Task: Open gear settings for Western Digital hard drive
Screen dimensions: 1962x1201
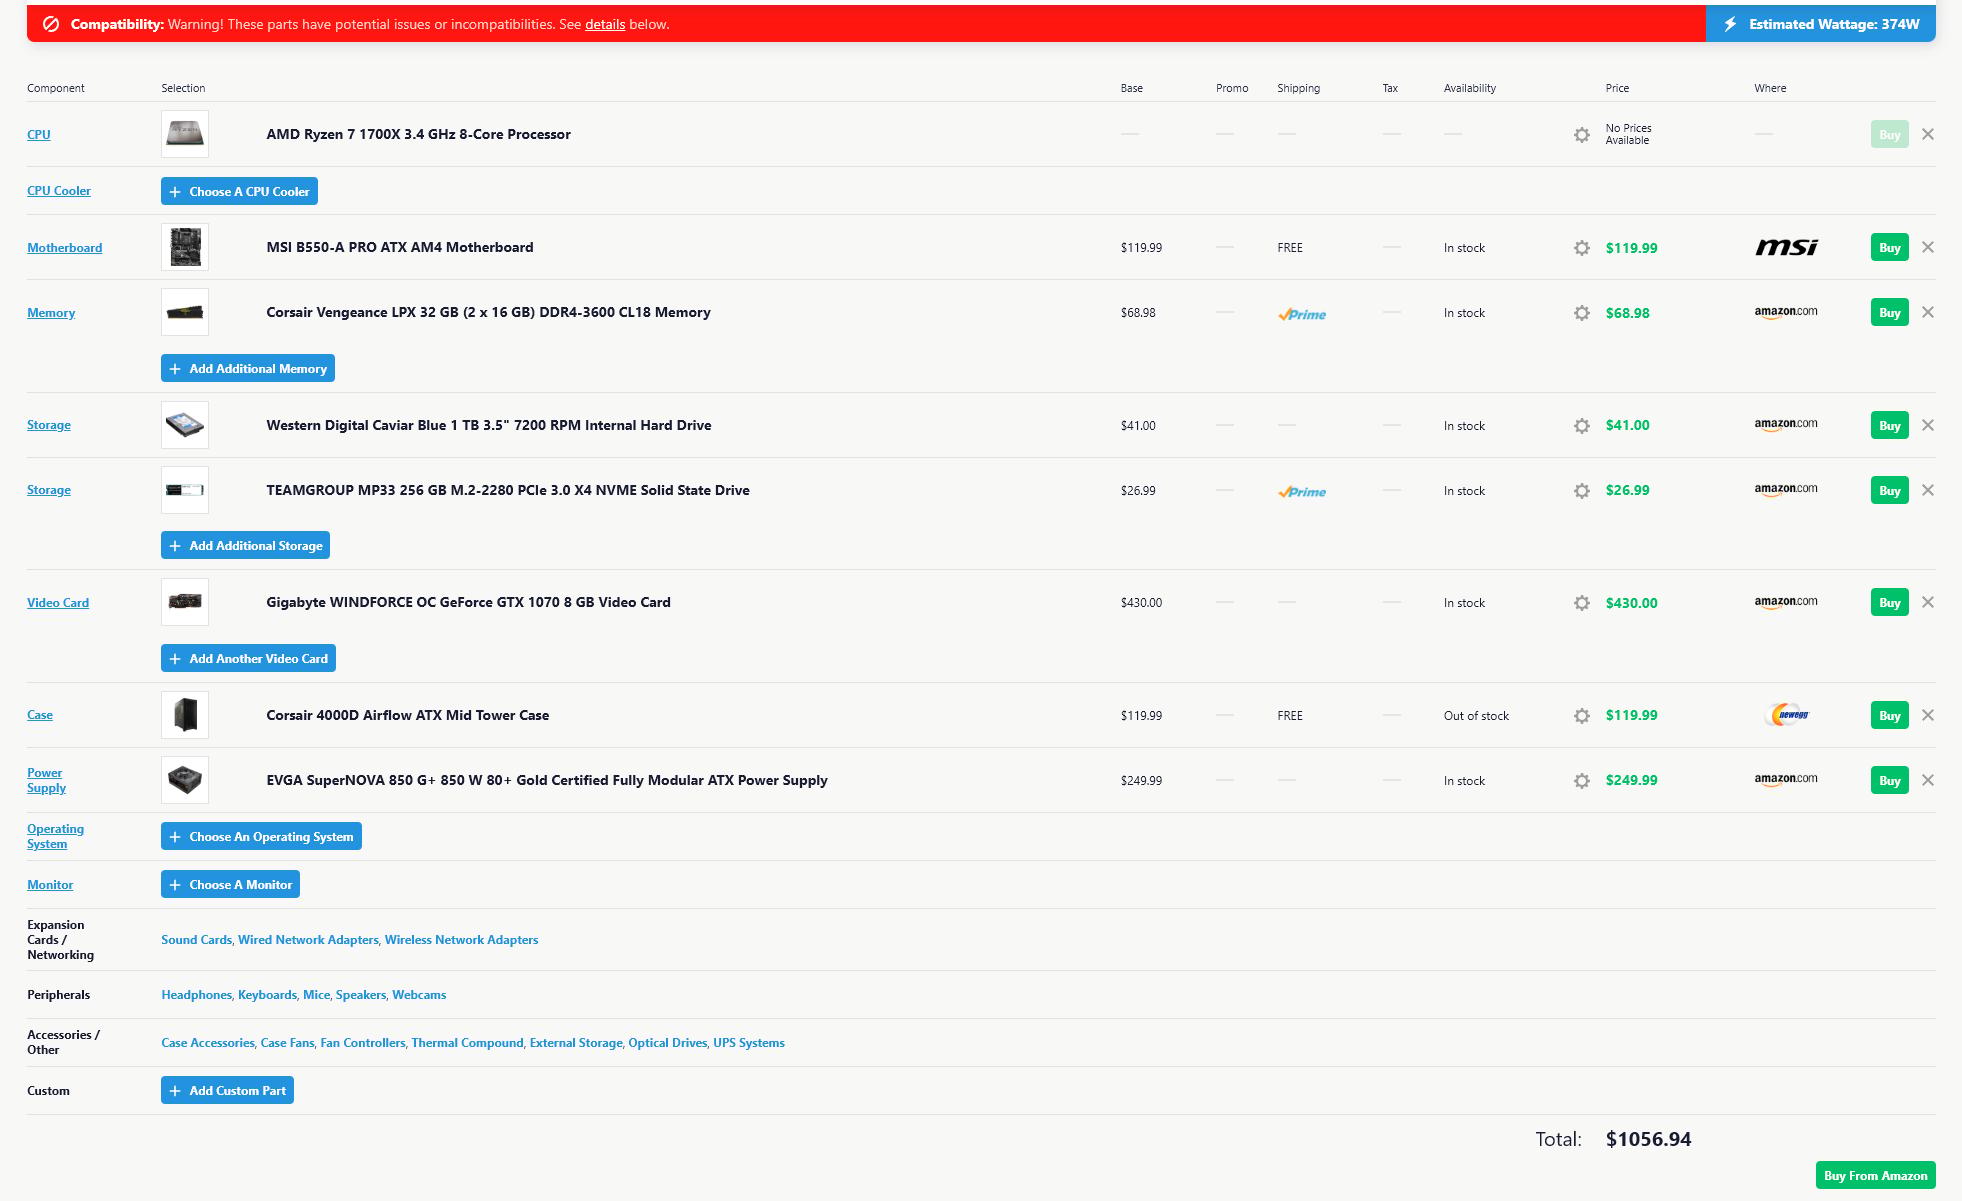Action: (x=1581, y=426)
